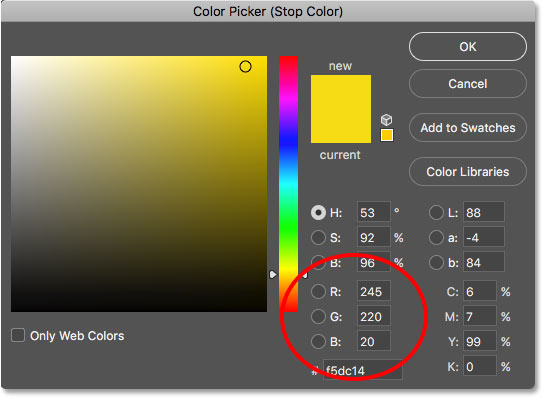Click the "current" label below swatch
Viewport: 543px width, 398px height.
(340, 155)
